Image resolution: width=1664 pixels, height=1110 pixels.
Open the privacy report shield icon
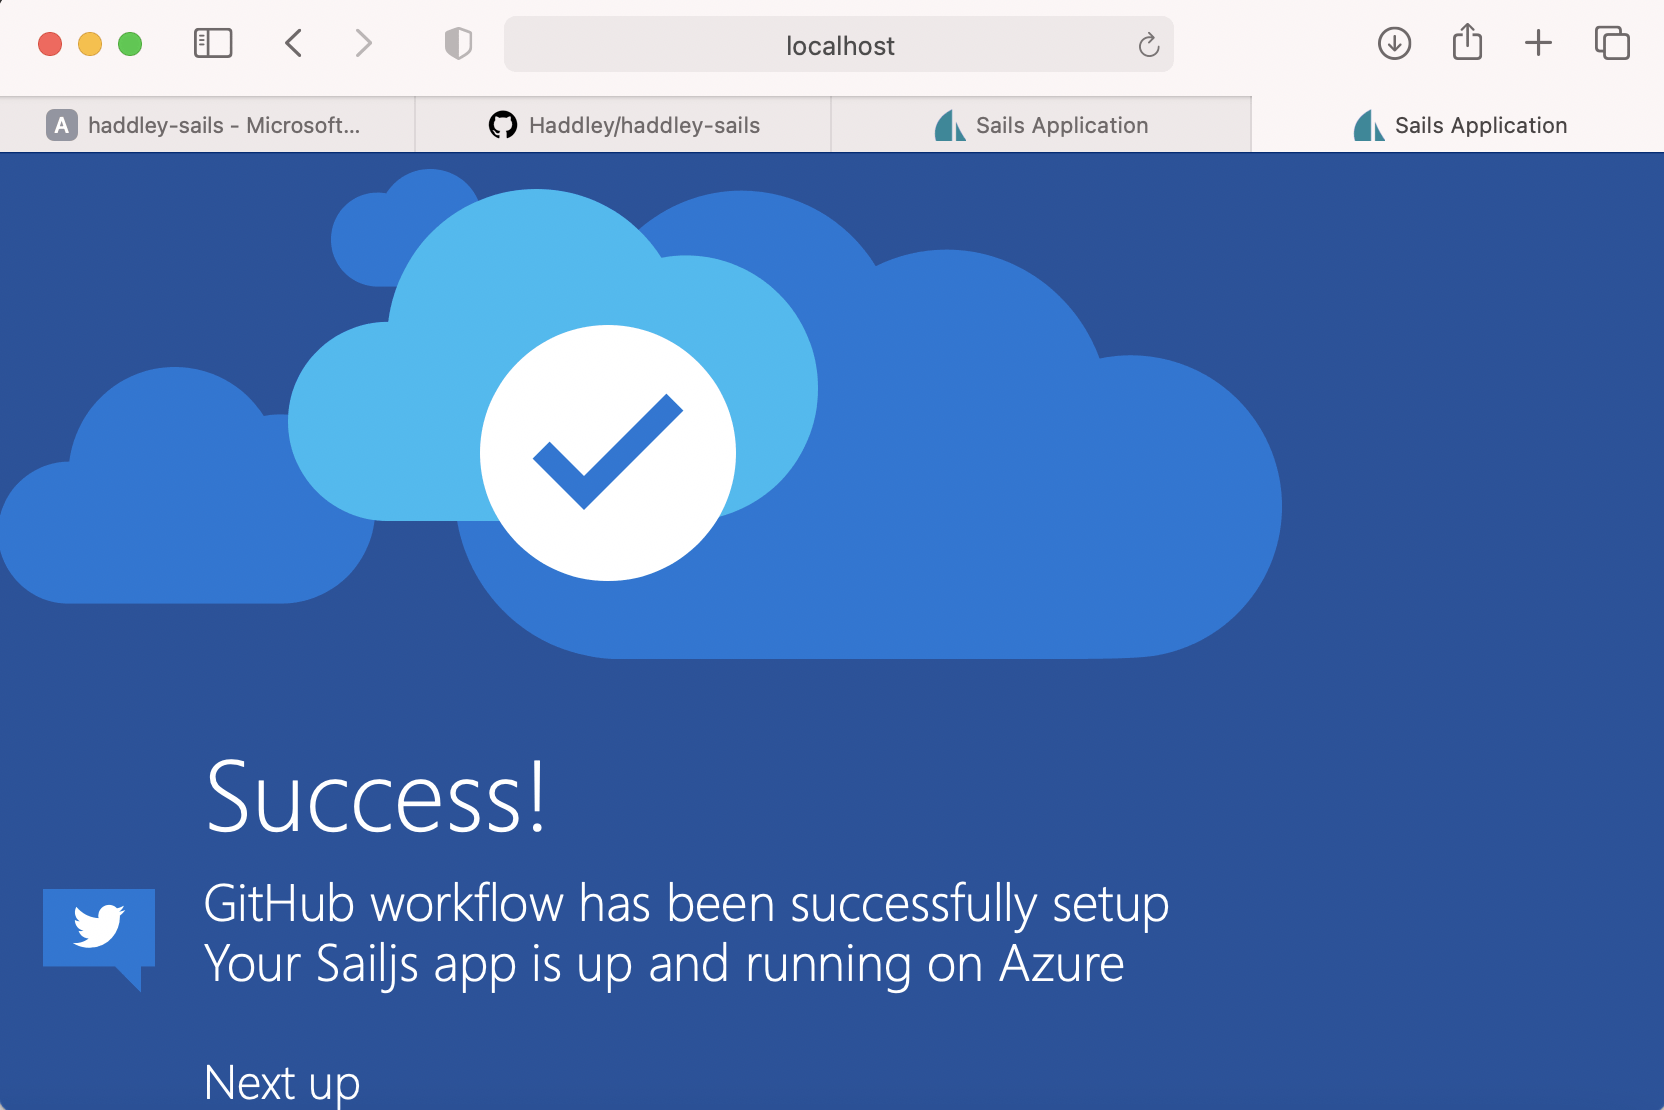click(458, 44)
